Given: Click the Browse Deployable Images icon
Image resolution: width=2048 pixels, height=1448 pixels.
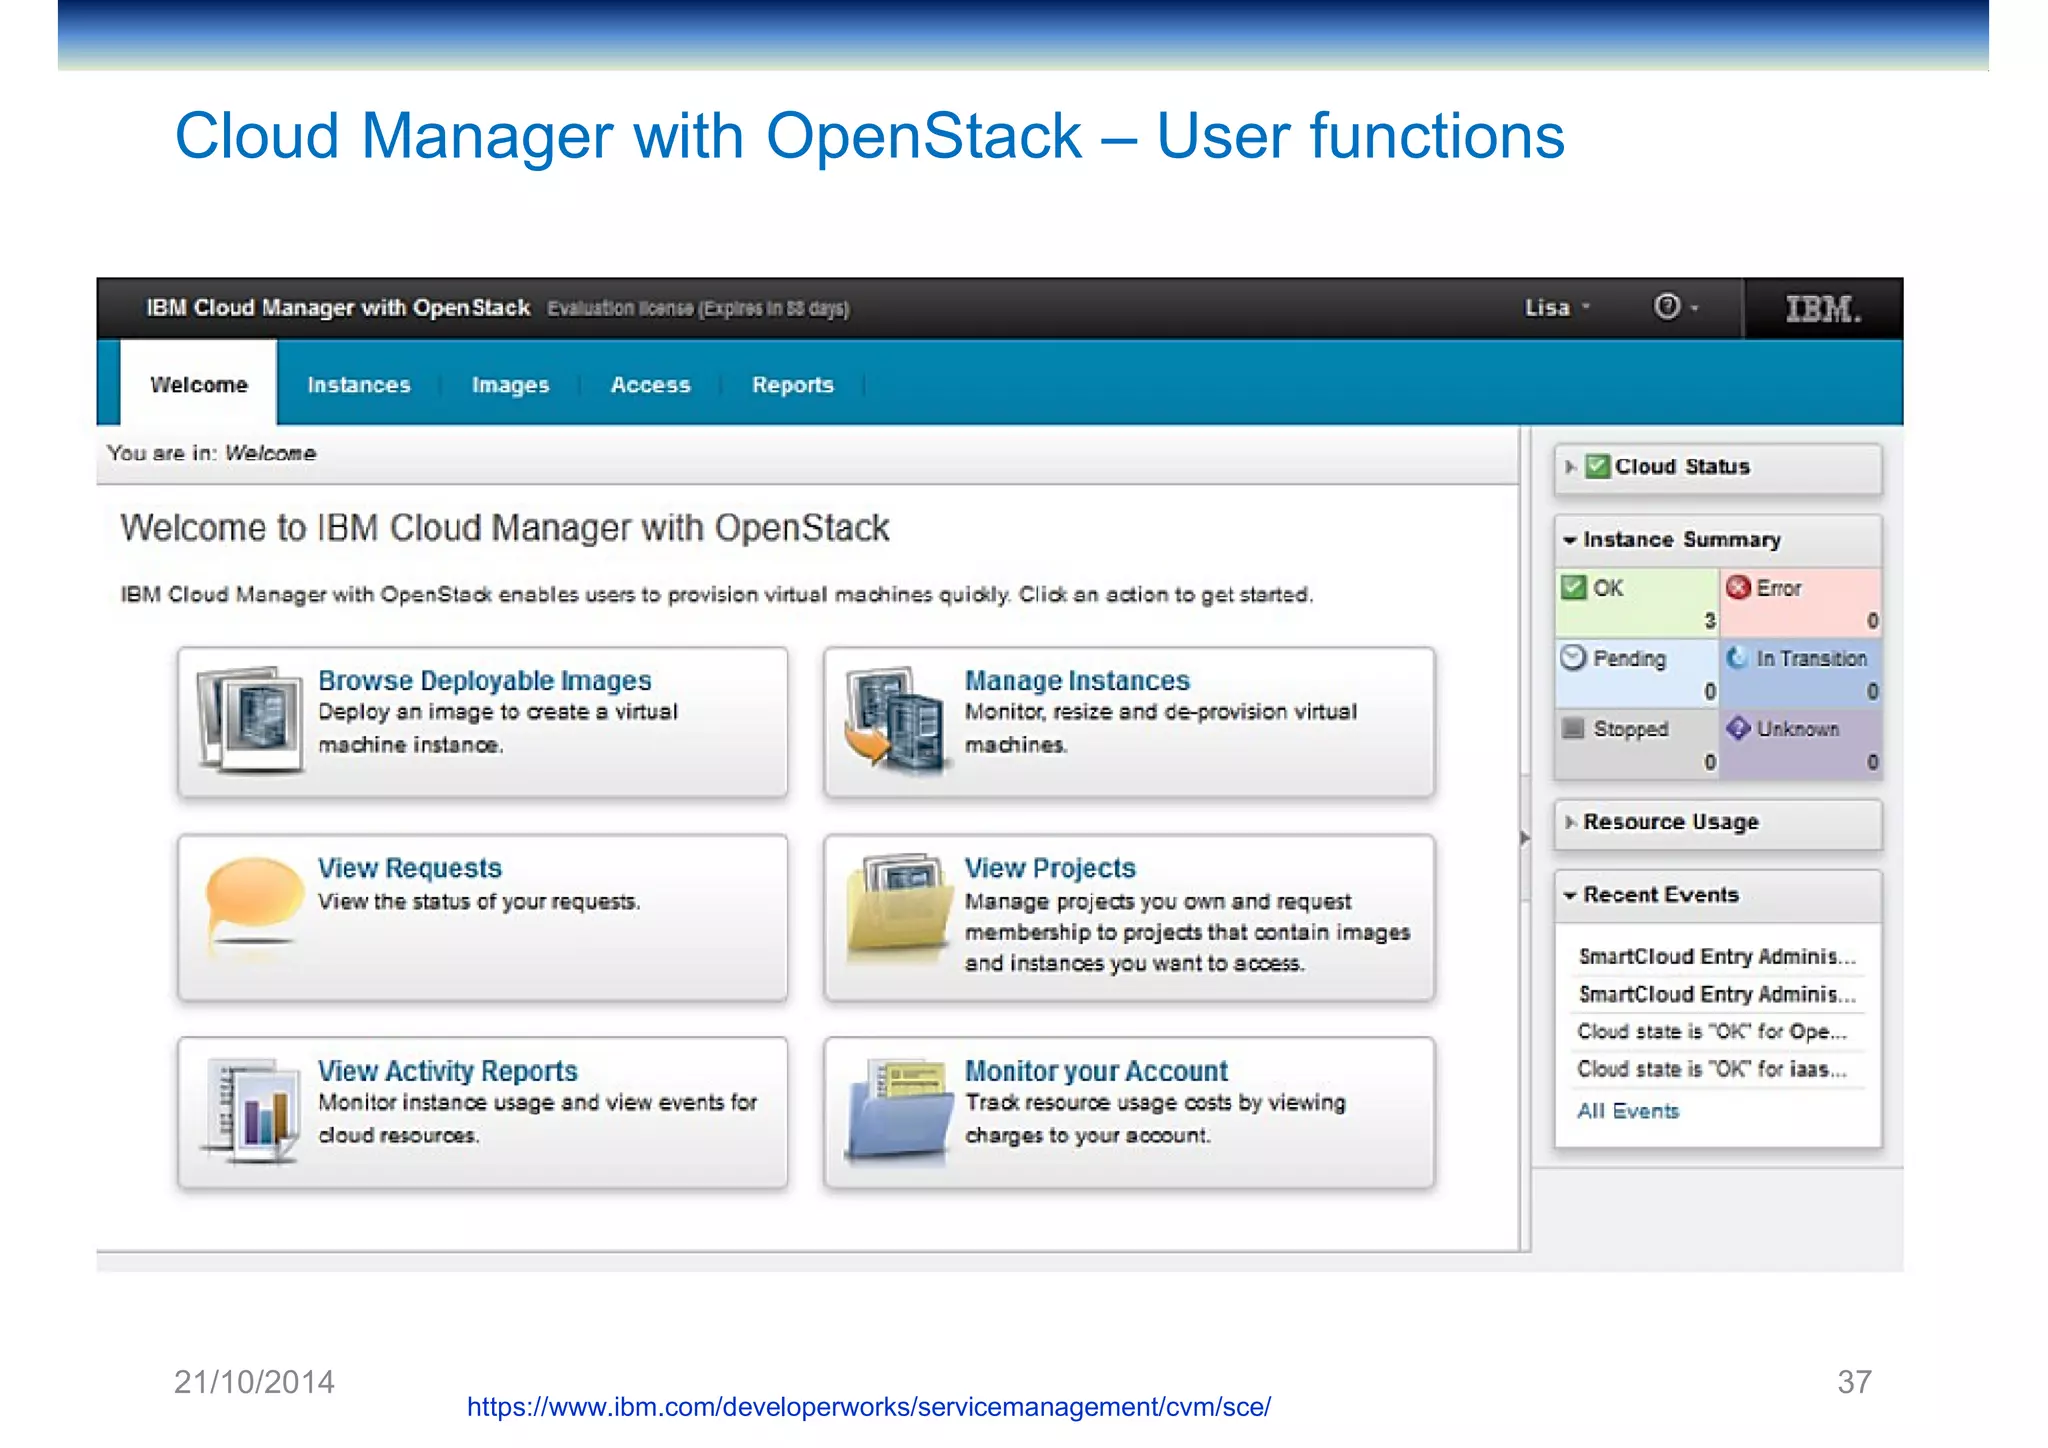Looking at the screenshot, I should [251, 720].
